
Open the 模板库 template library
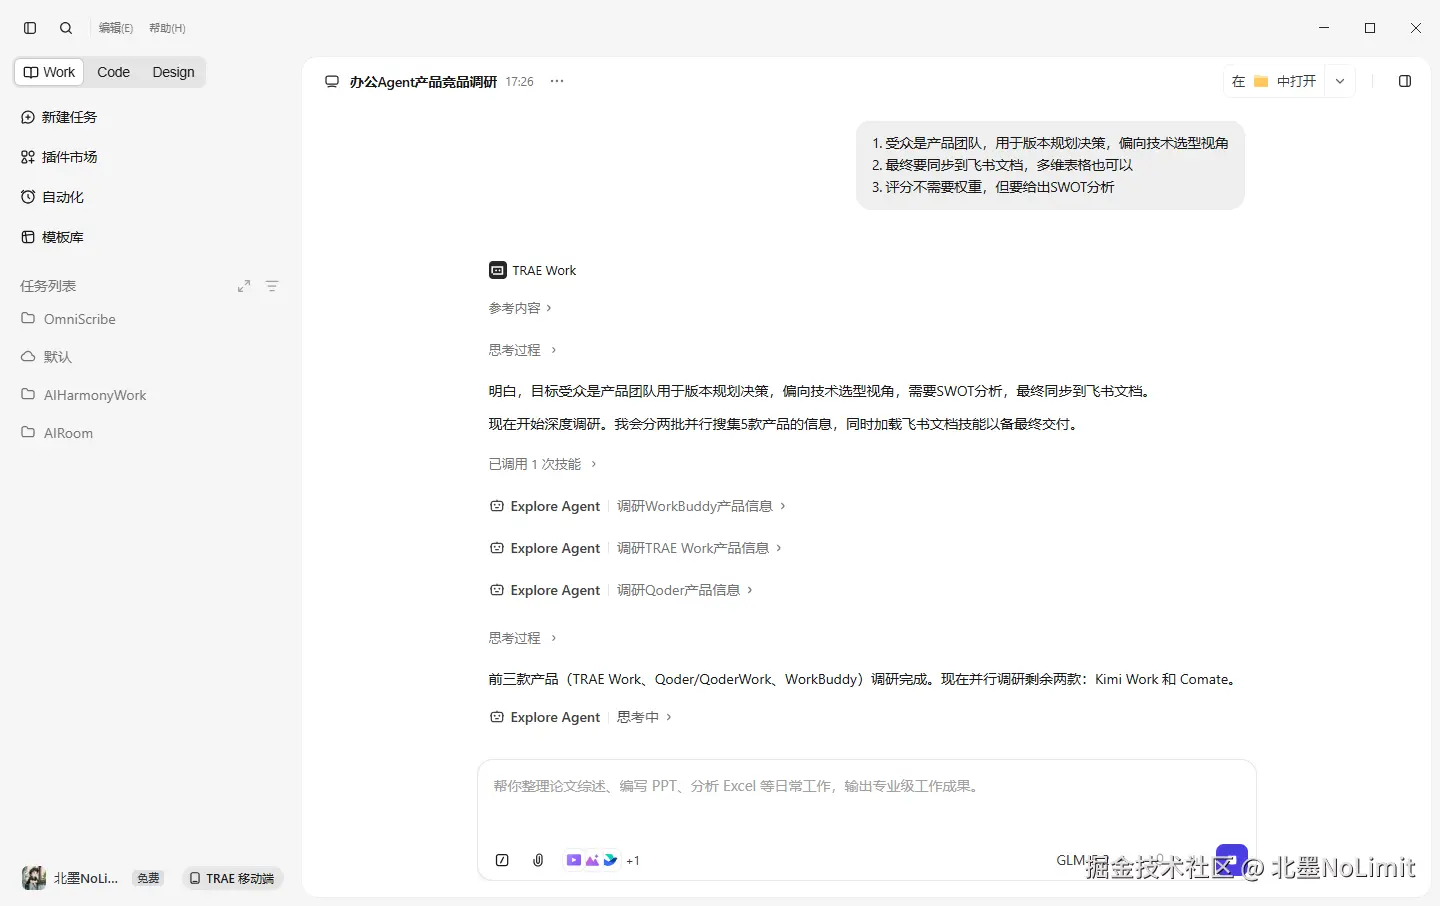52,237
